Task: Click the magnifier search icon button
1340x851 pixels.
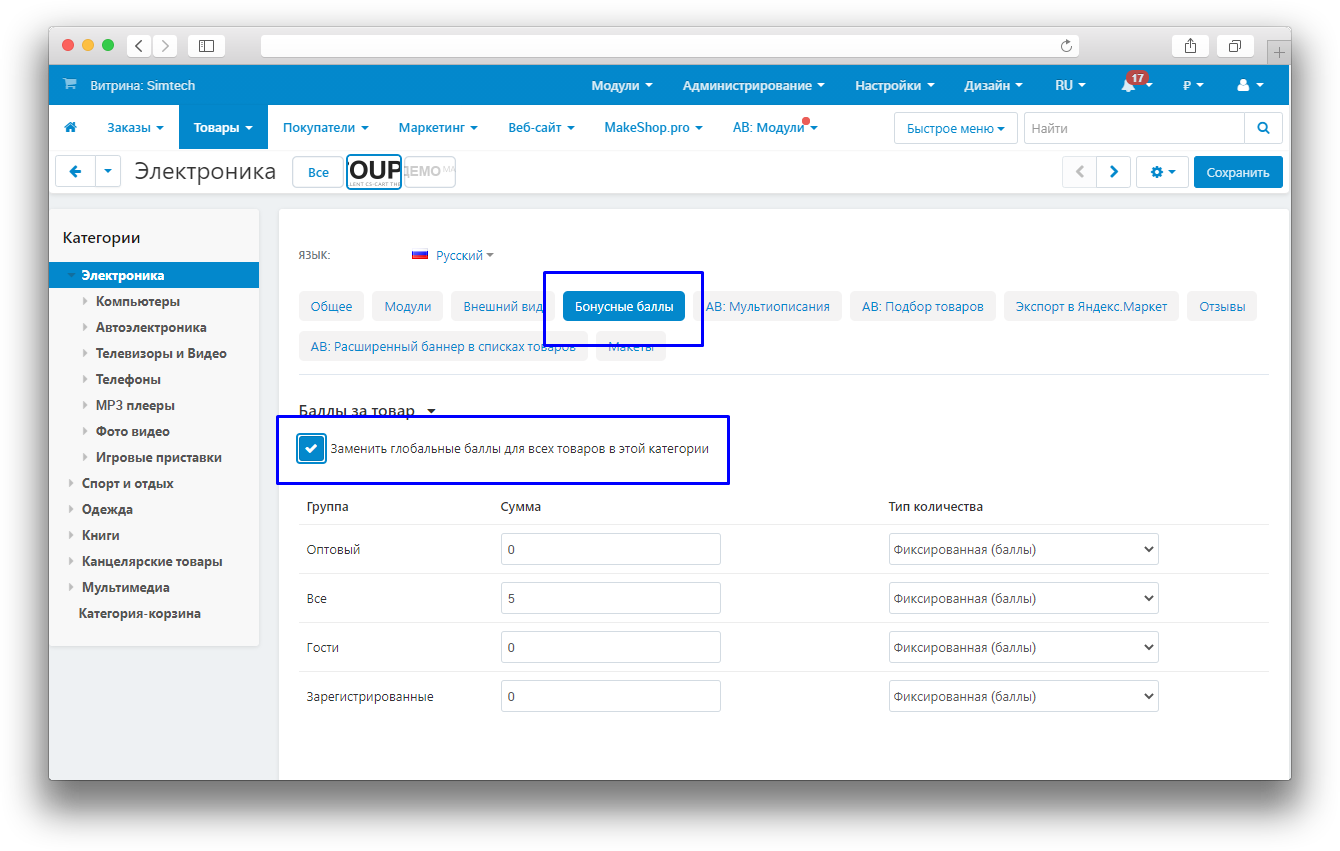Action: click(1263, 128)
